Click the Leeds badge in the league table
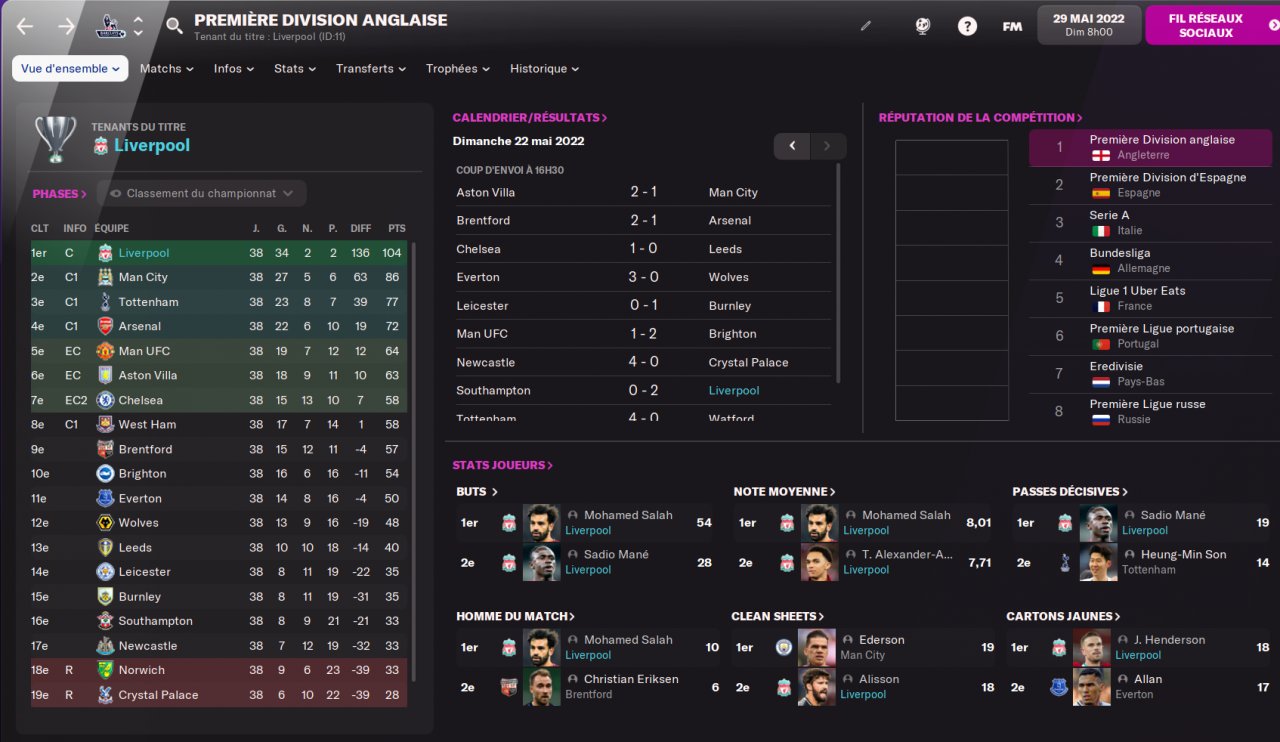This screenshot has height=742, width=1280. (105, 547)
